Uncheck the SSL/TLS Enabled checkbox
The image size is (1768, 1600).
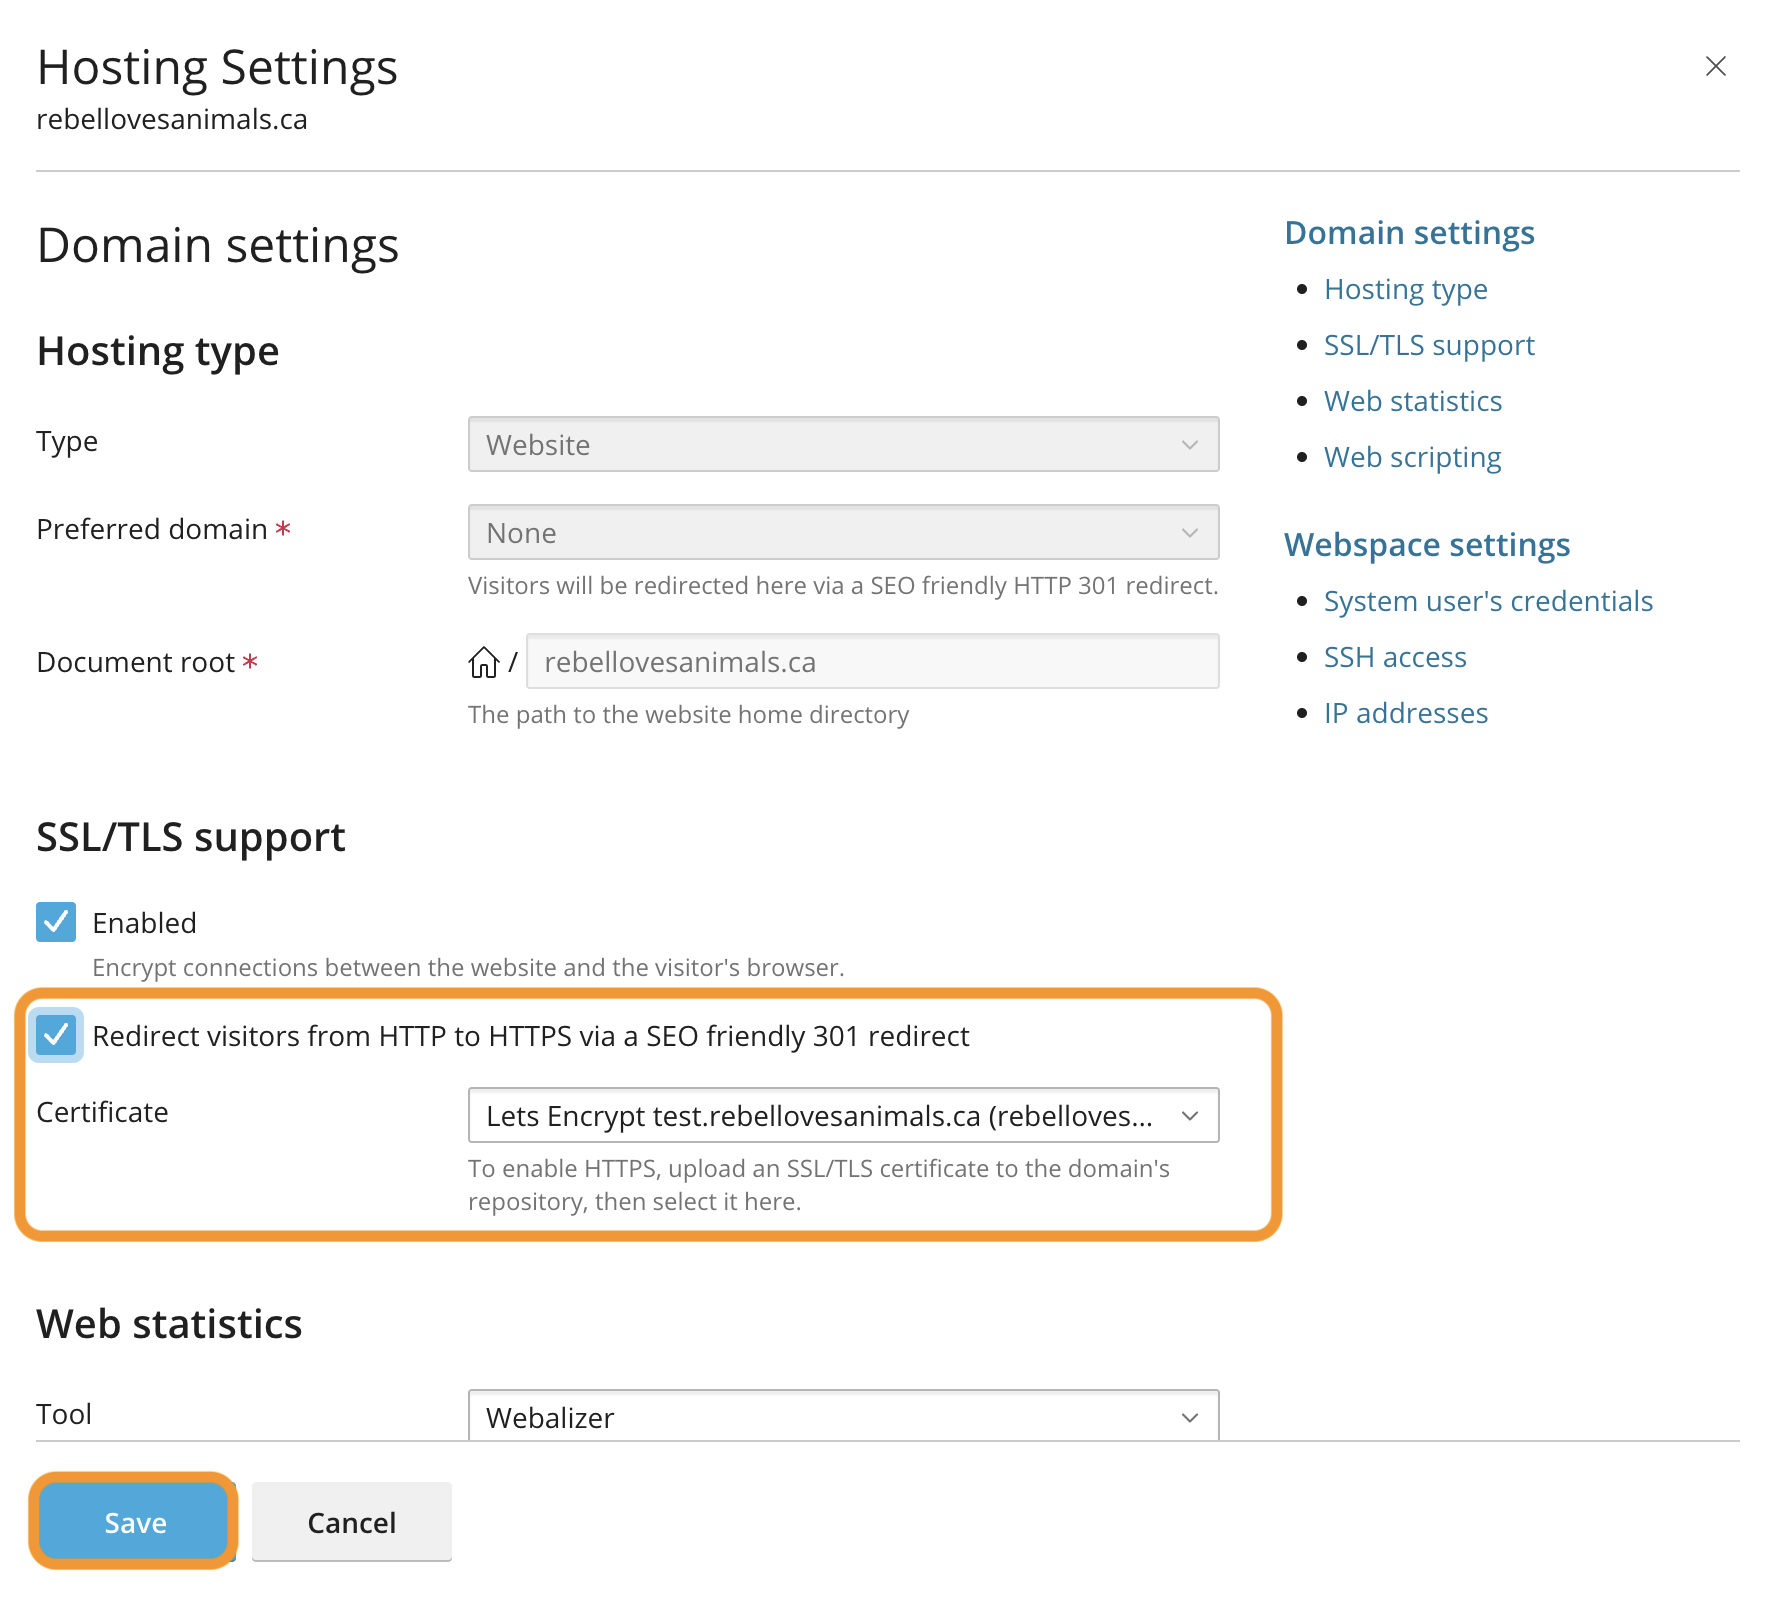coord(56,922)
